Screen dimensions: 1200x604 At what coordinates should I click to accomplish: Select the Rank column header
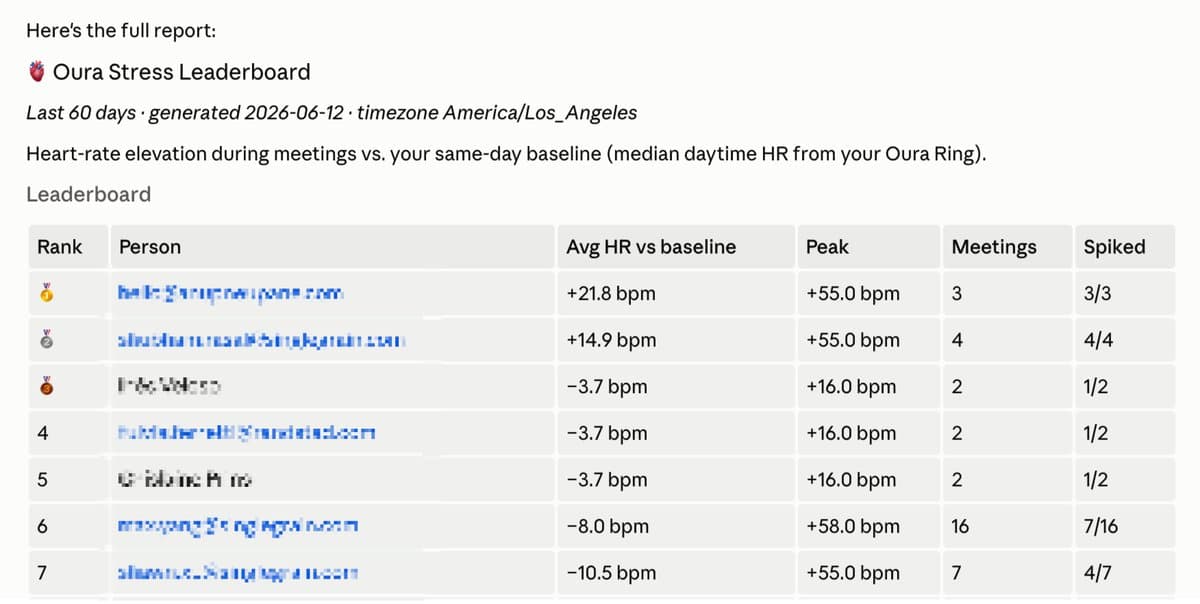point(60,247)
